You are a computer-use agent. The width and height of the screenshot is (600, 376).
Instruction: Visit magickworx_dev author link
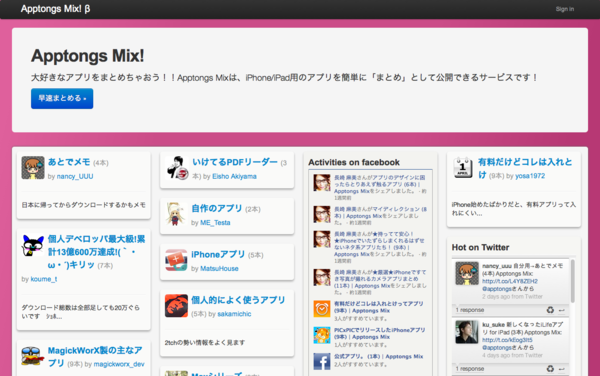point(119,364)
